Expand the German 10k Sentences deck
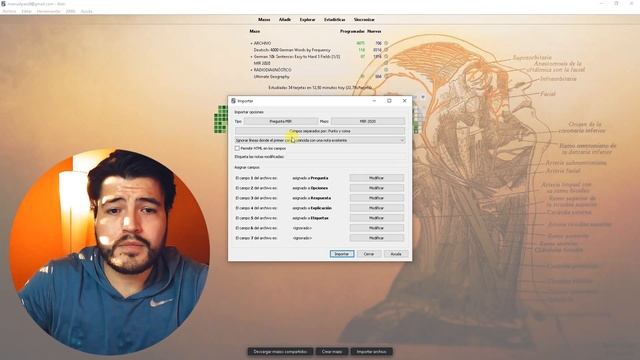Image resolution: width=640 pixels, height=360 pixels. click(251, 57)
